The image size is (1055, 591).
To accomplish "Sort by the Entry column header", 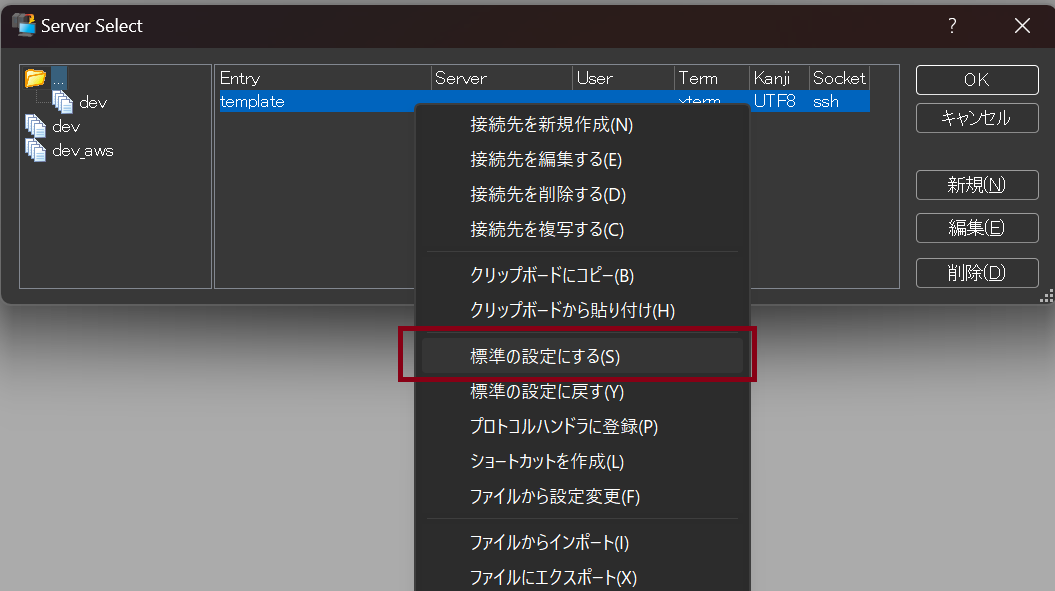I will tap(323, 78).
